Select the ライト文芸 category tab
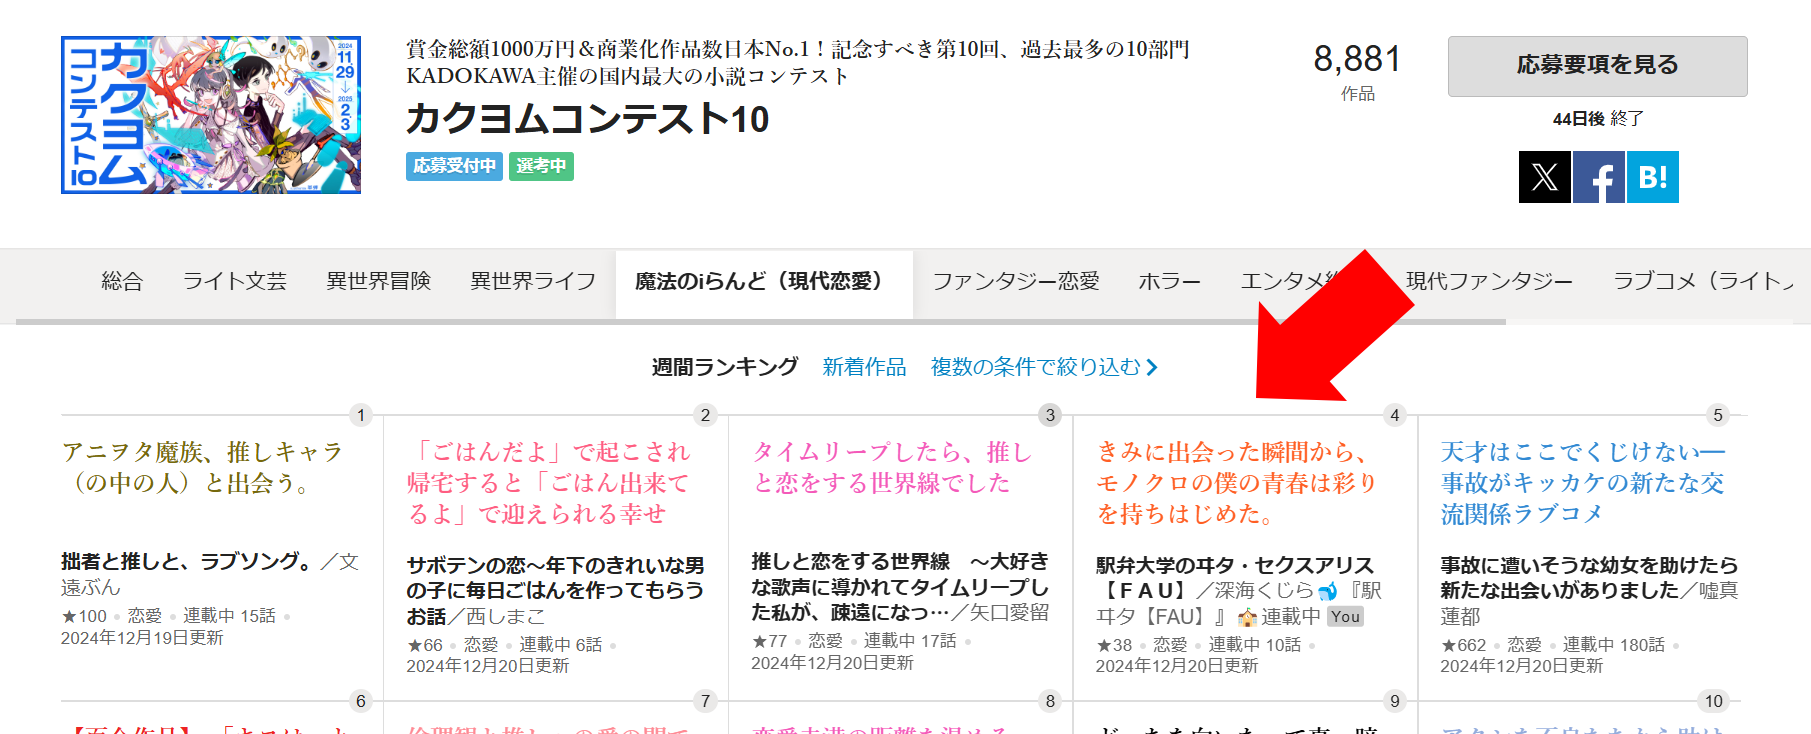 (235, 281)
